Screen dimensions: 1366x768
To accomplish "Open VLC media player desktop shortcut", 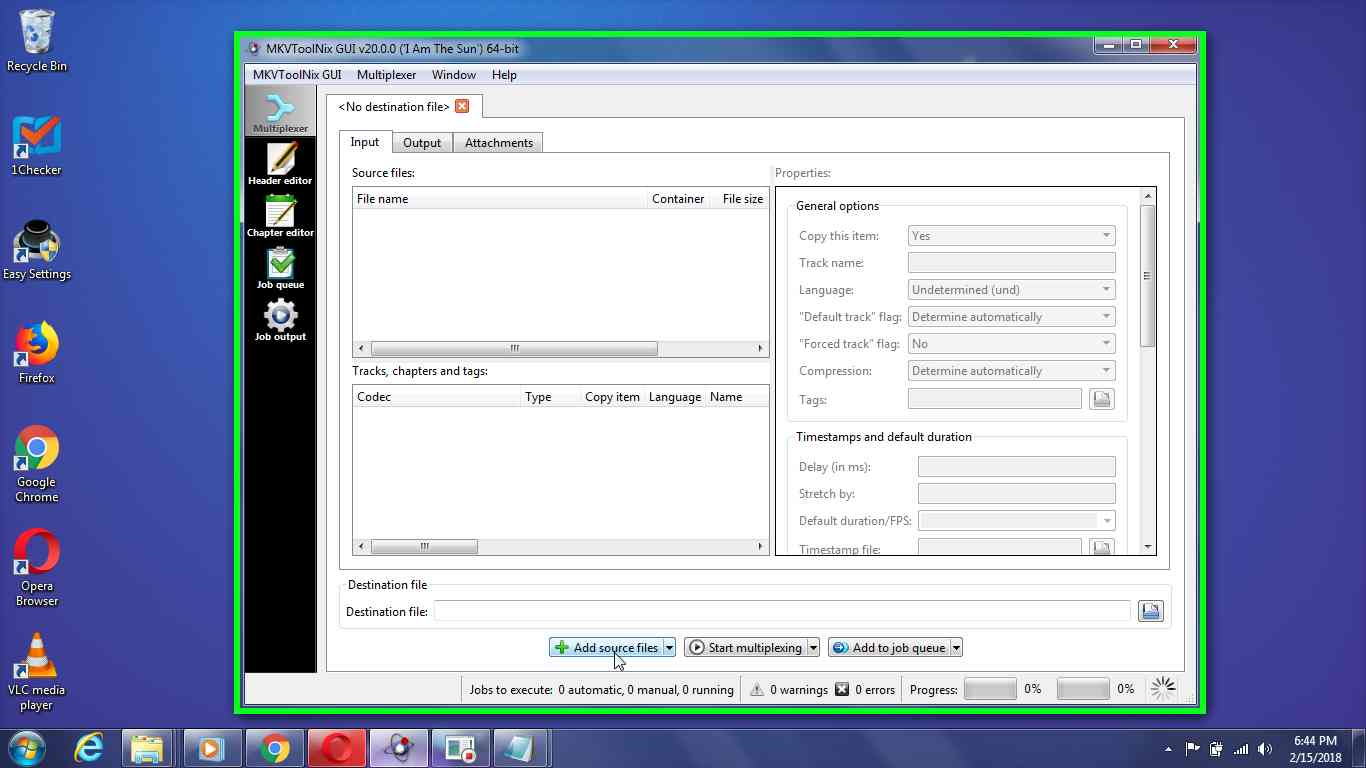I will coord(37,673).
